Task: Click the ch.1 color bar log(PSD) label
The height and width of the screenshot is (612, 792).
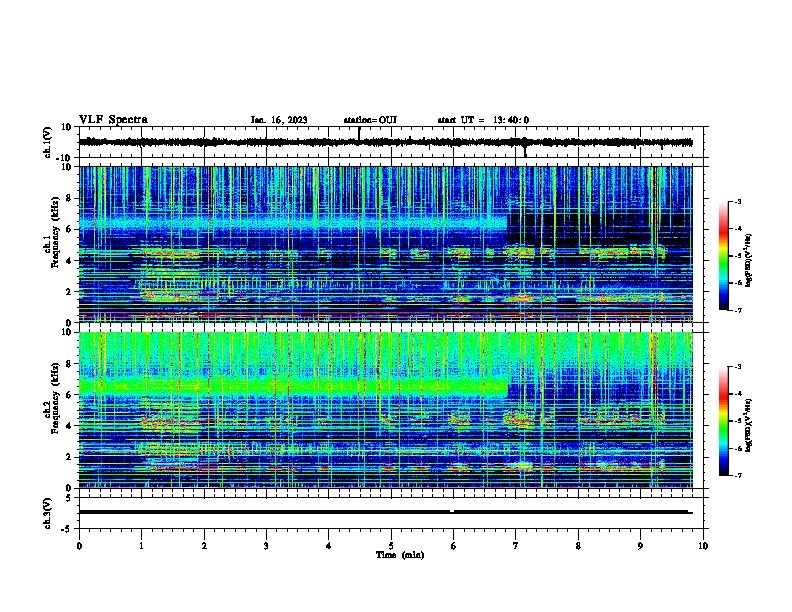Action: tap(748, 261)
